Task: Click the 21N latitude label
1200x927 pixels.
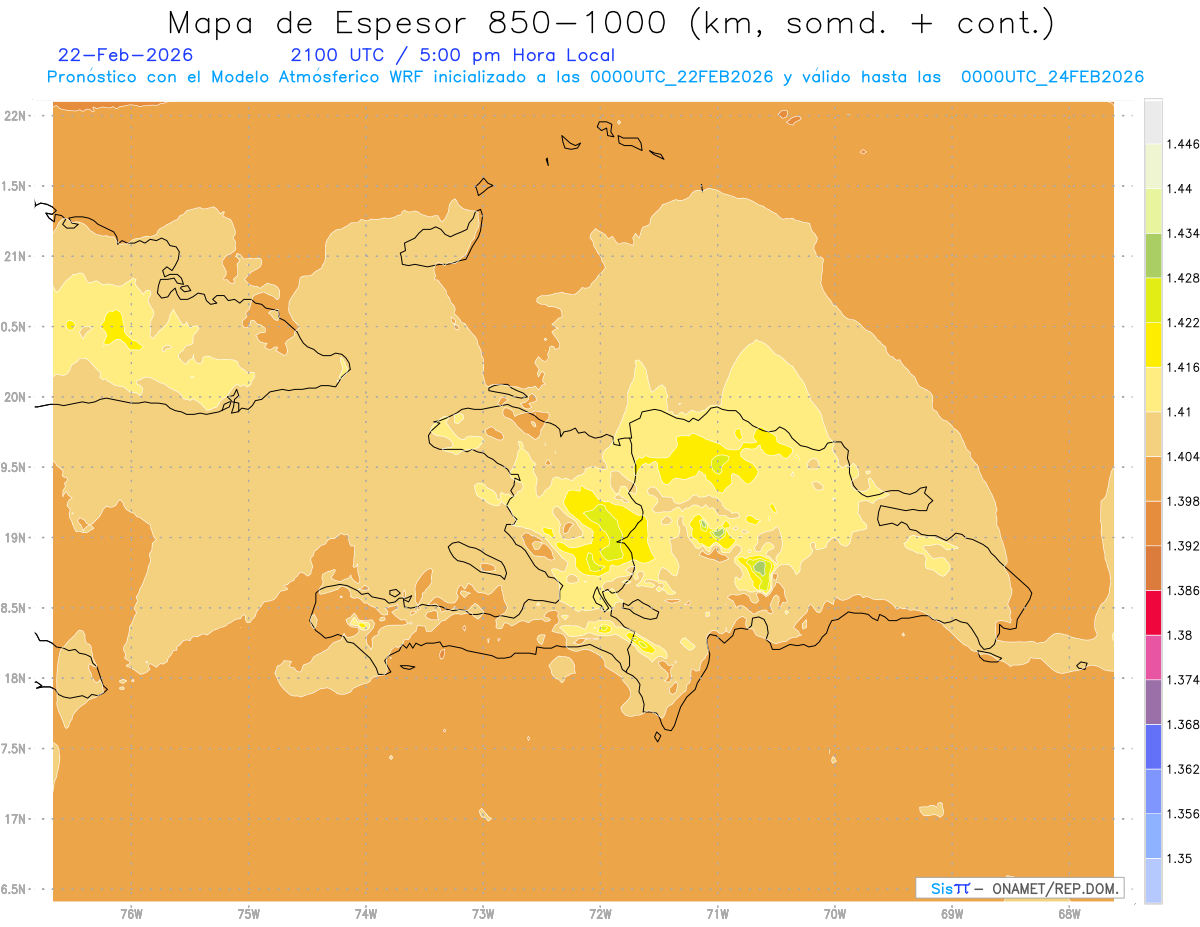Action: pyautogui.click(x=15, y=257)
